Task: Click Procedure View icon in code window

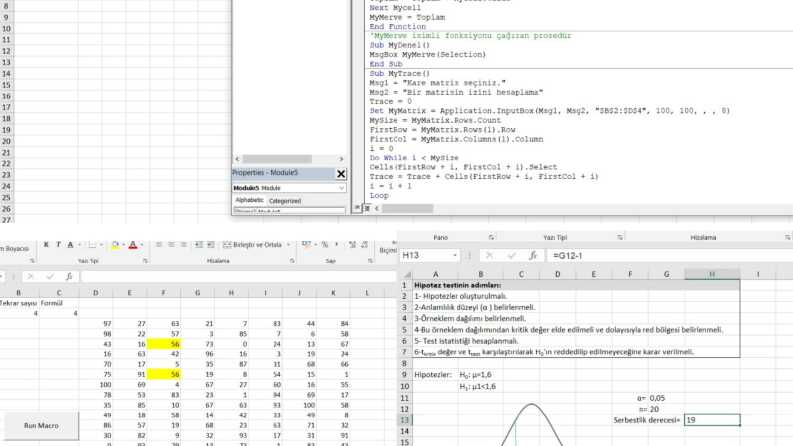Action: (358, 208)
